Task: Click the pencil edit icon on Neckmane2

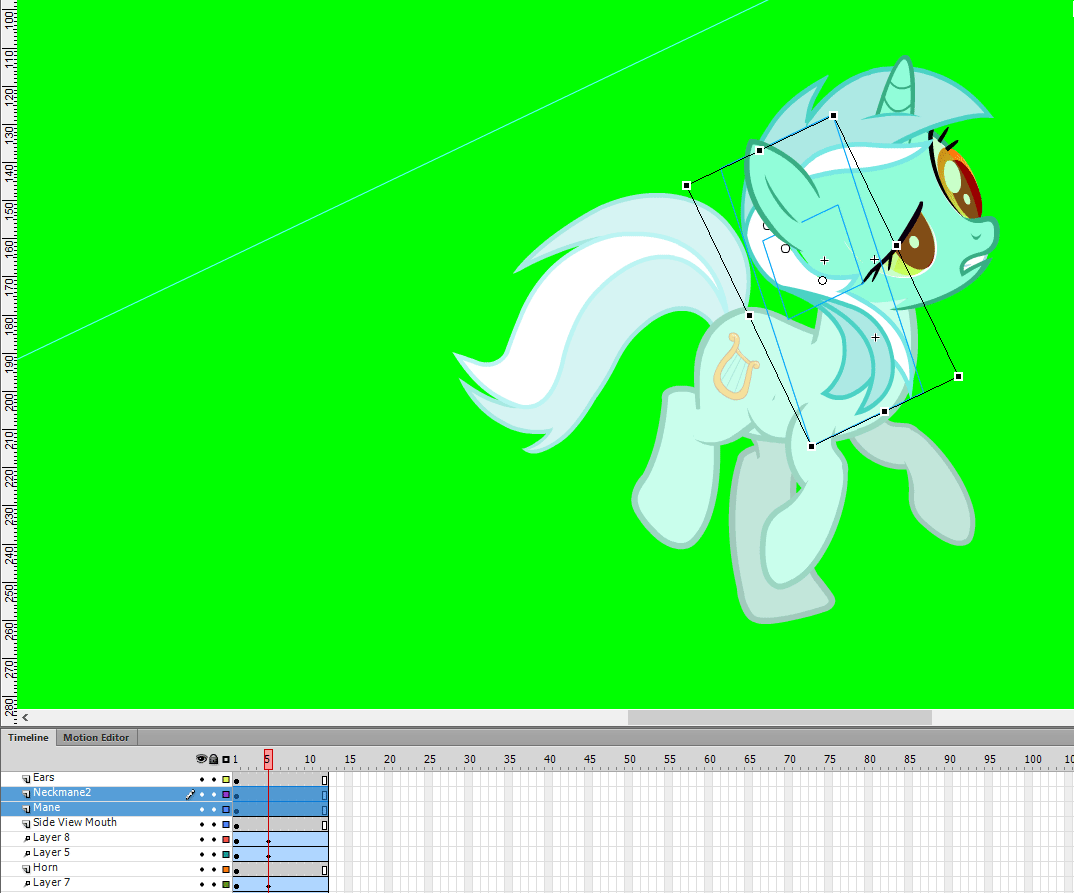Action: point(190,794)
